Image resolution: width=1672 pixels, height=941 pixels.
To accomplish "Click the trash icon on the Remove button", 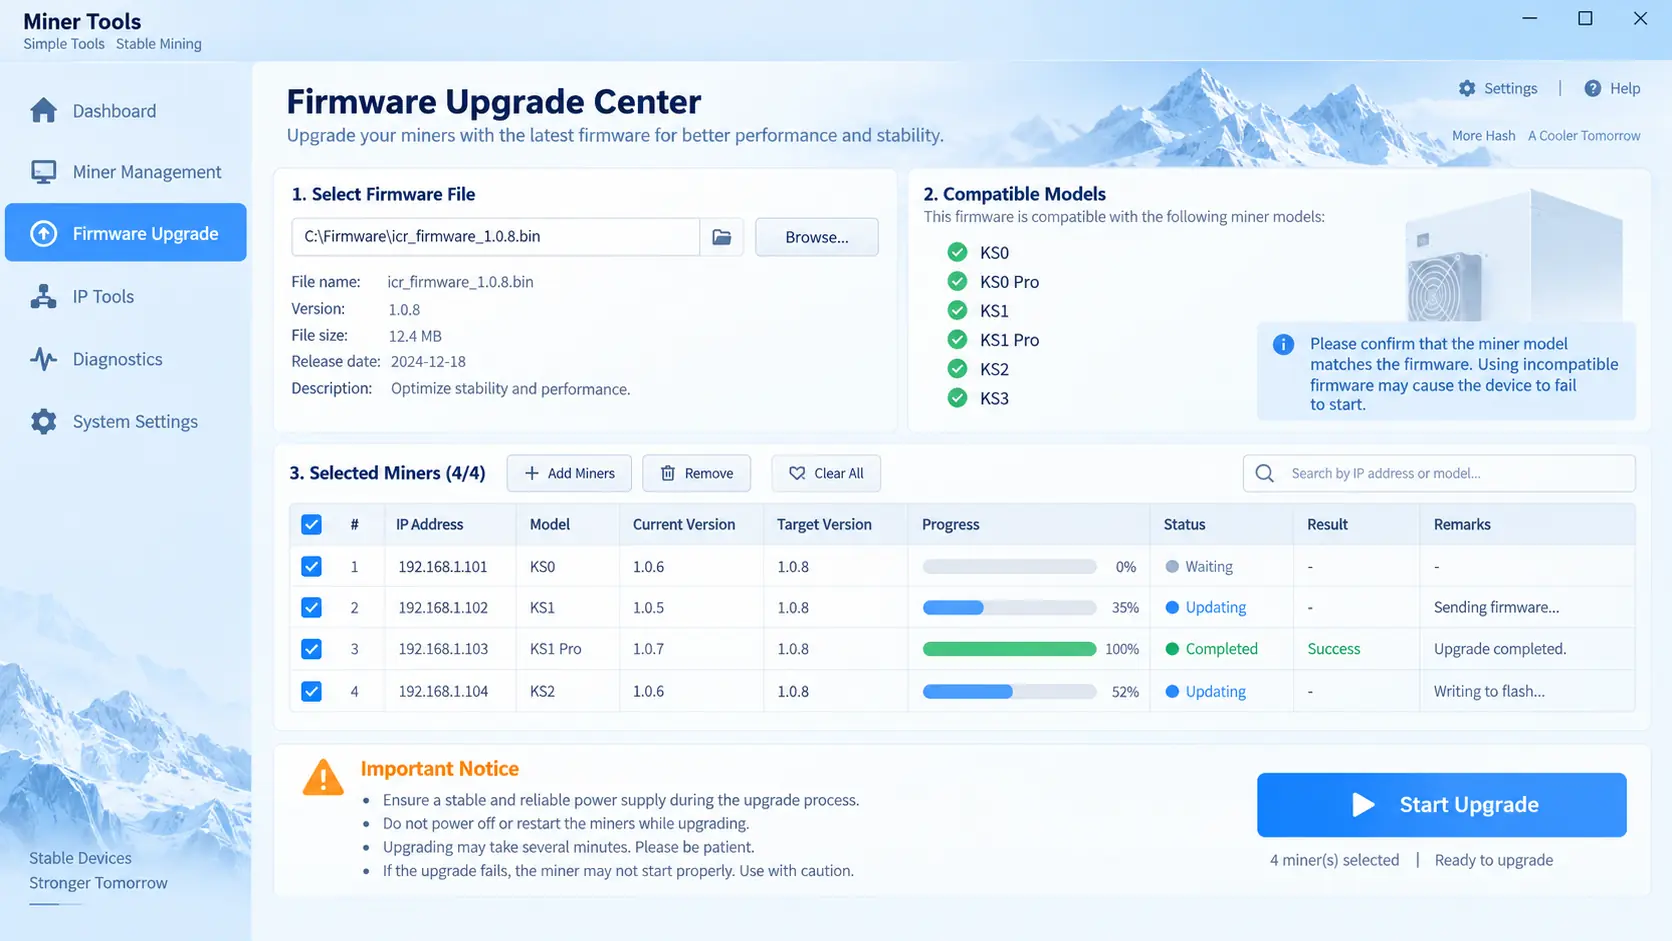I will click(667, 473).
